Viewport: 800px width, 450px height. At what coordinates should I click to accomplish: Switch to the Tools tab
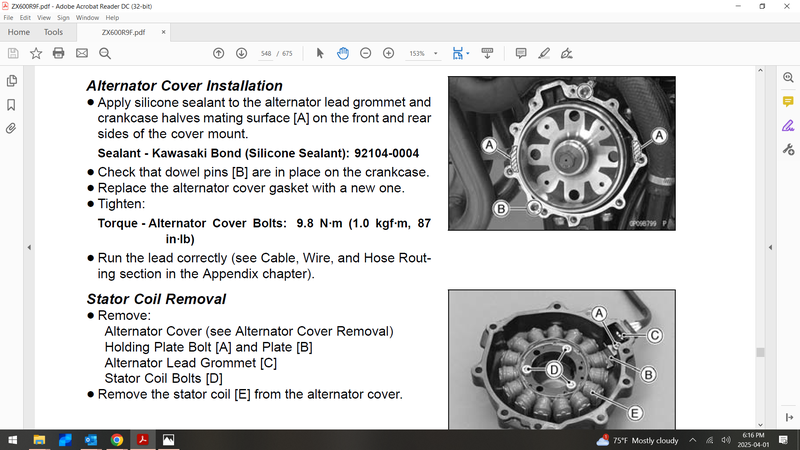53,32
